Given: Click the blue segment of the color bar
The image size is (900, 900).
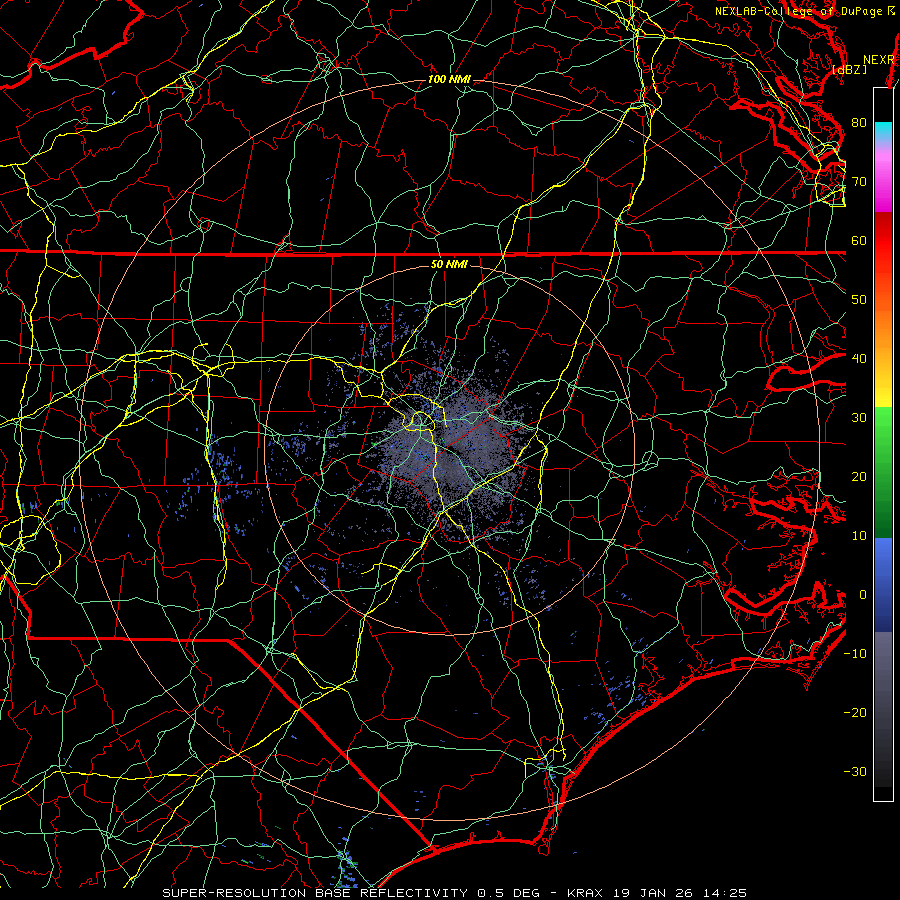Looking at the screenshot, I should pos(883,584).
